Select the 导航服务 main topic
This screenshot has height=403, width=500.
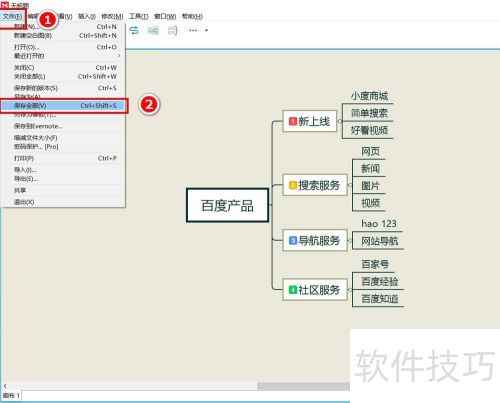pos(315,240)
